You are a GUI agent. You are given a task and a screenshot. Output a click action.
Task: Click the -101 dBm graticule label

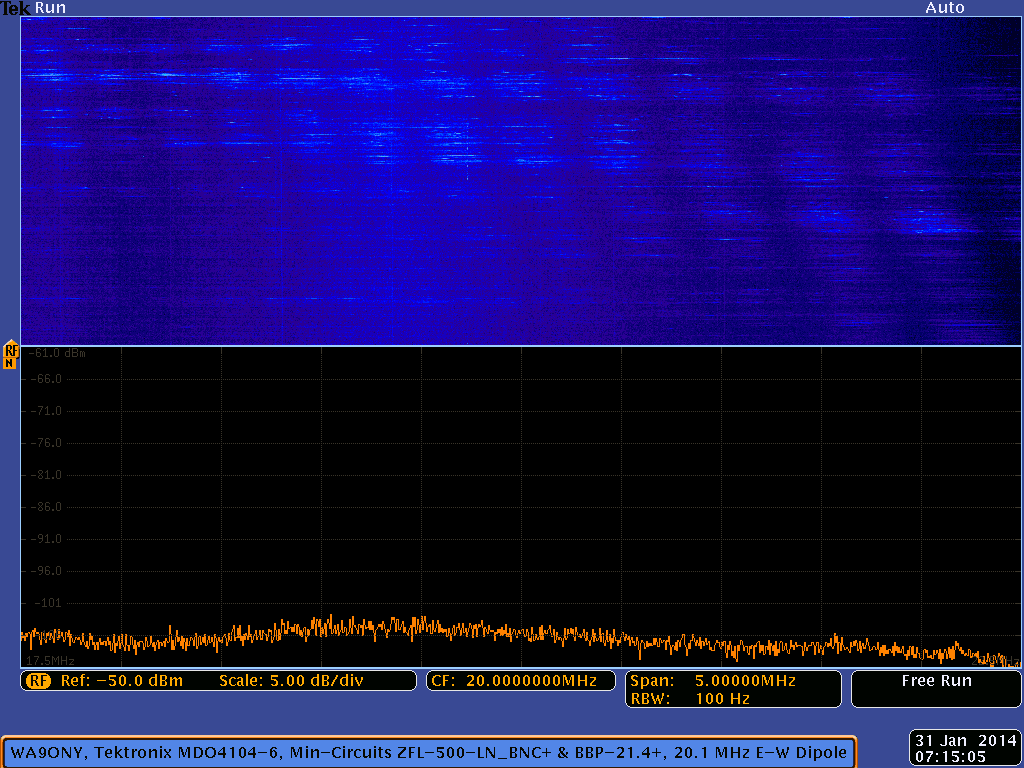click(47, 603)
